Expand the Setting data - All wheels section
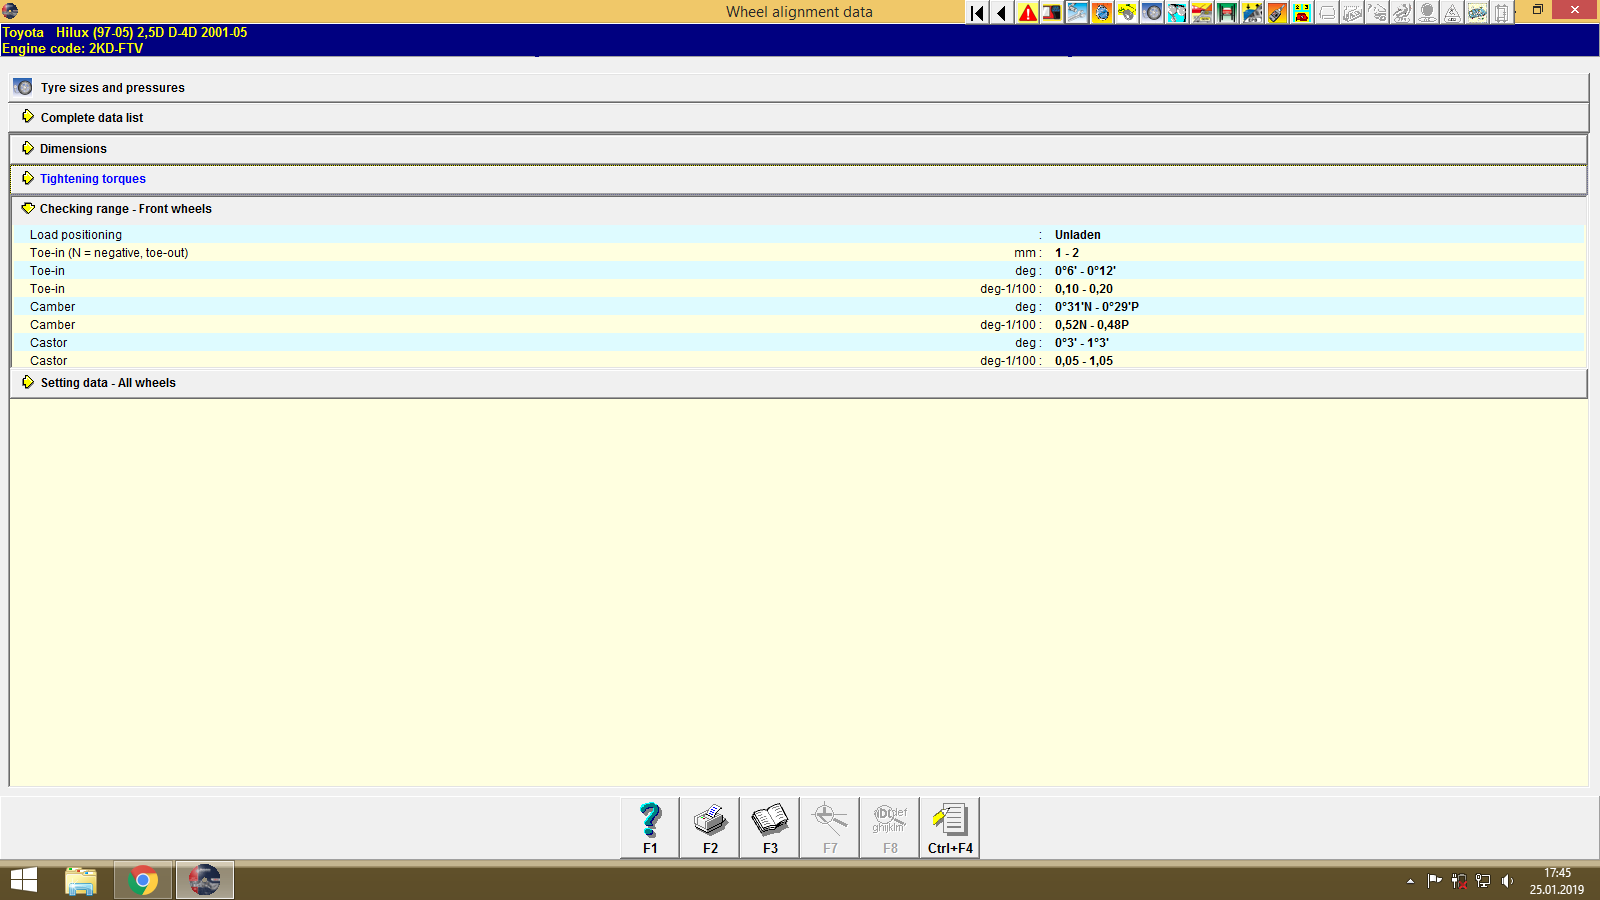Screen dimensions: 1600x900 pyautogui.click(x=110, y=382)
